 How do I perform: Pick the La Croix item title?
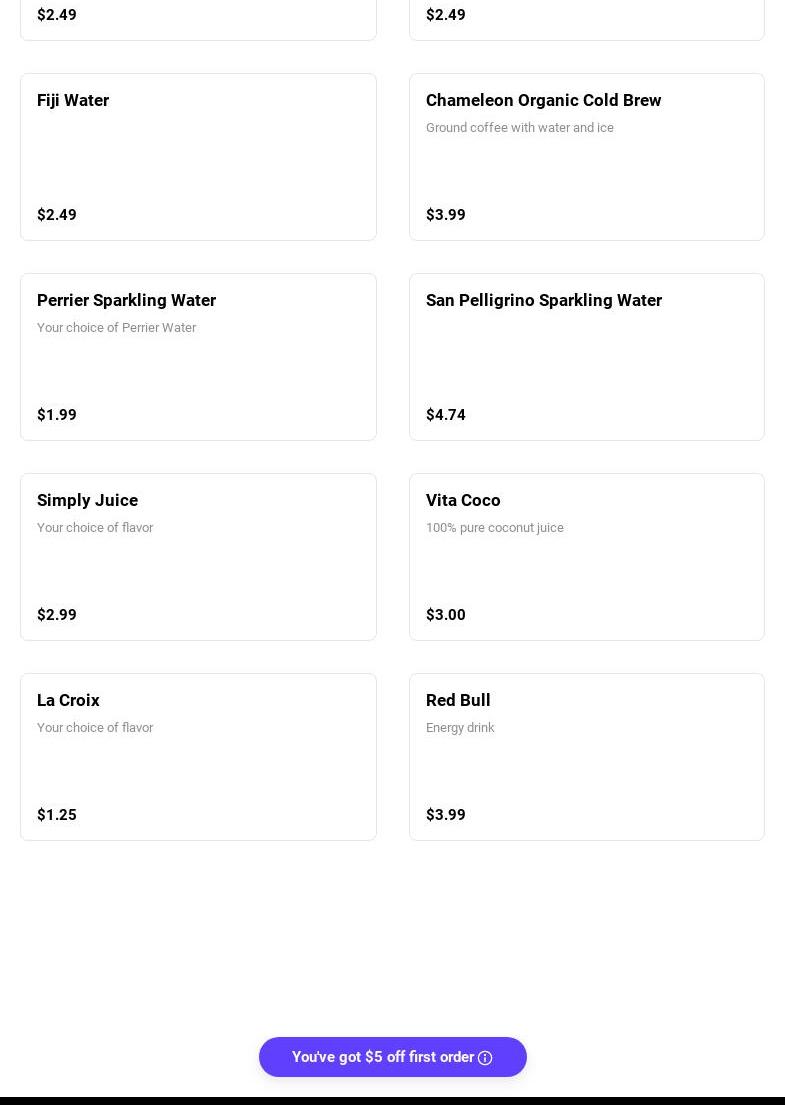68,700
